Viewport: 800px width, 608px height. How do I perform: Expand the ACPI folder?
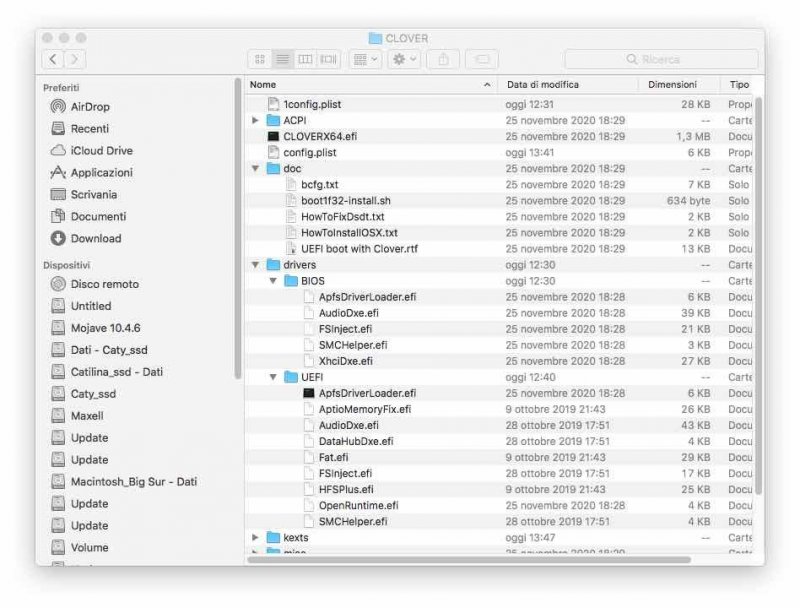click(x=255, y=120)
